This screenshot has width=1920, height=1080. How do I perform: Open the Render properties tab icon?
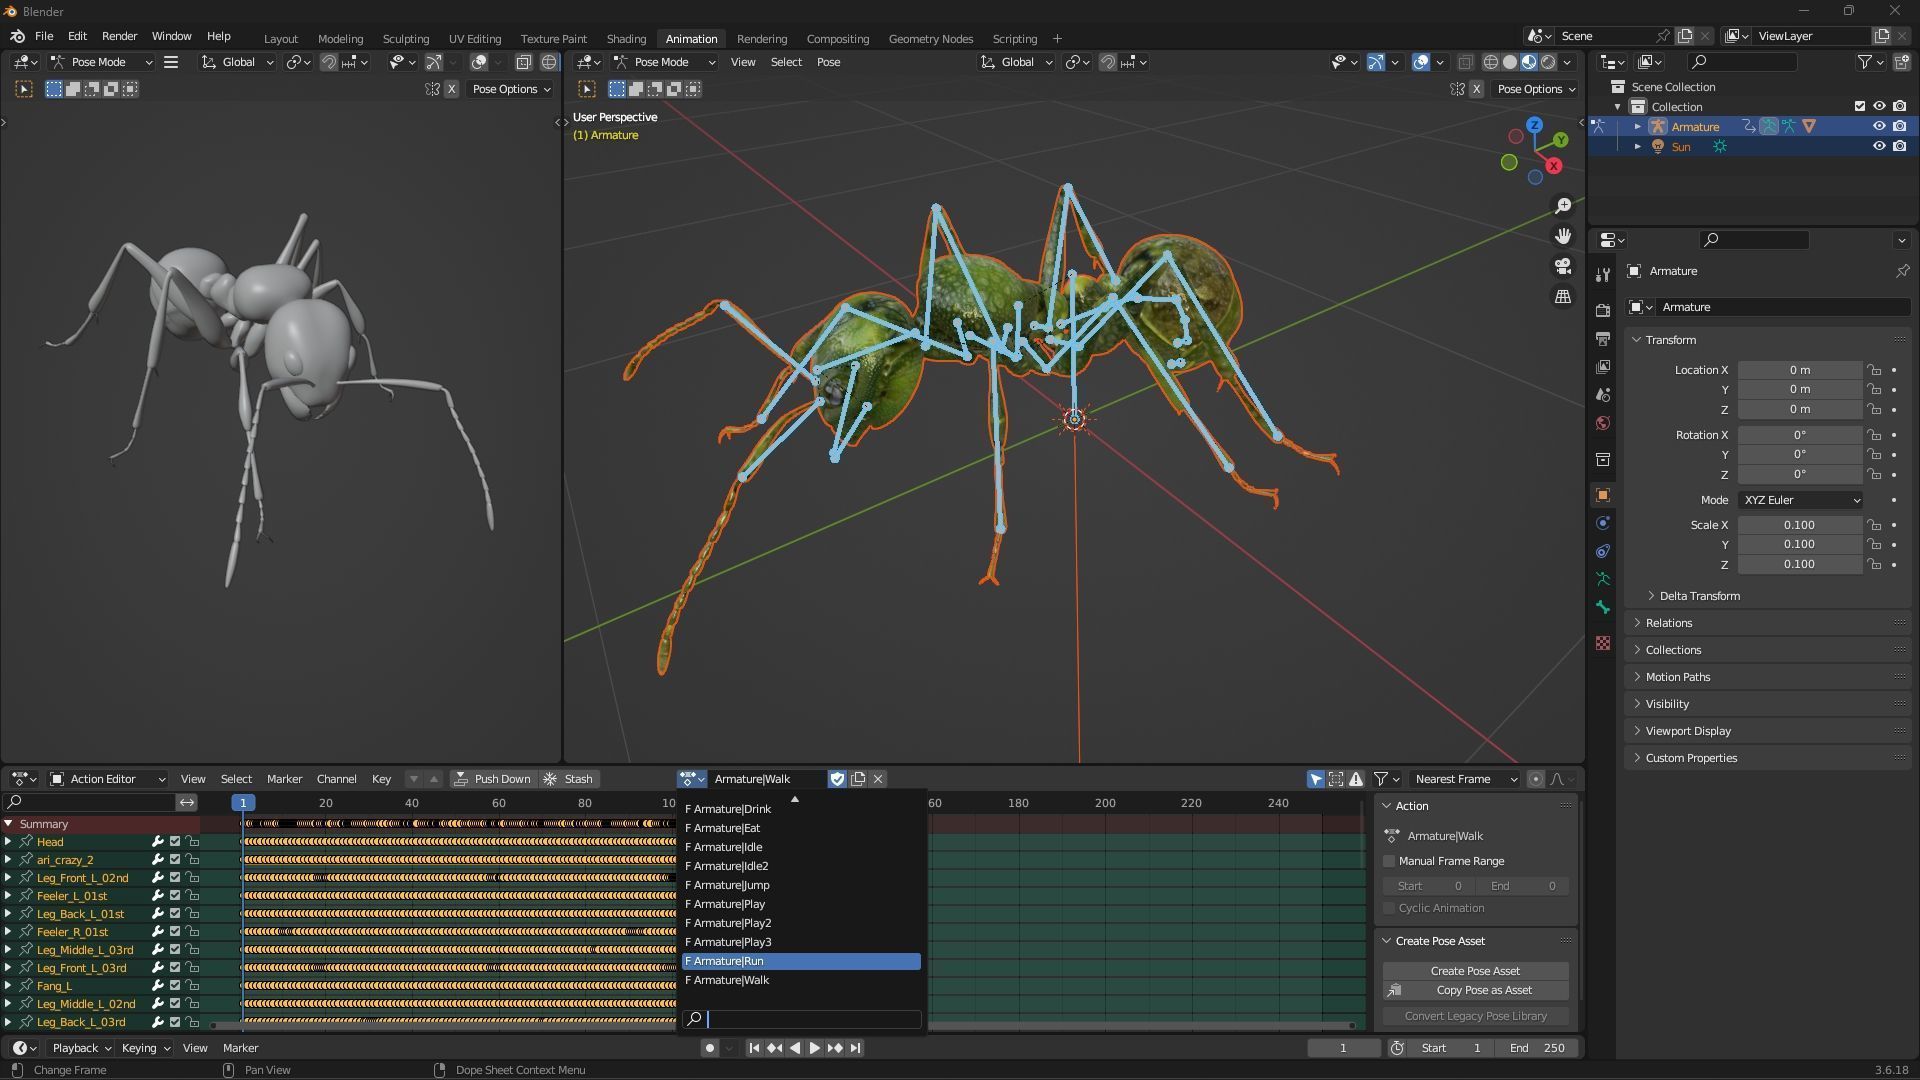(x=1603, y=311)
